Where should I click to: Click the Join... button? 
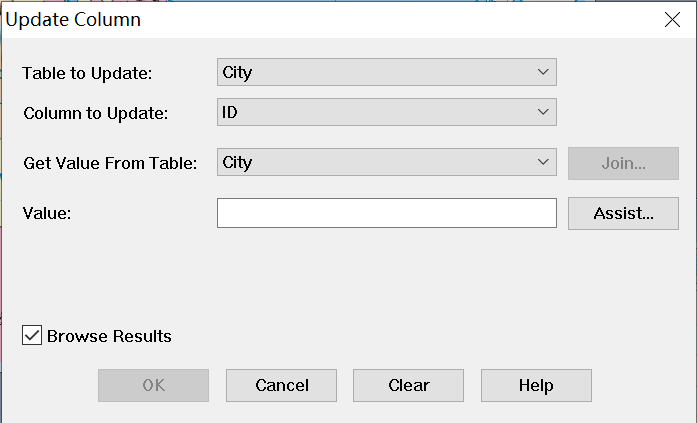(623, 163)
